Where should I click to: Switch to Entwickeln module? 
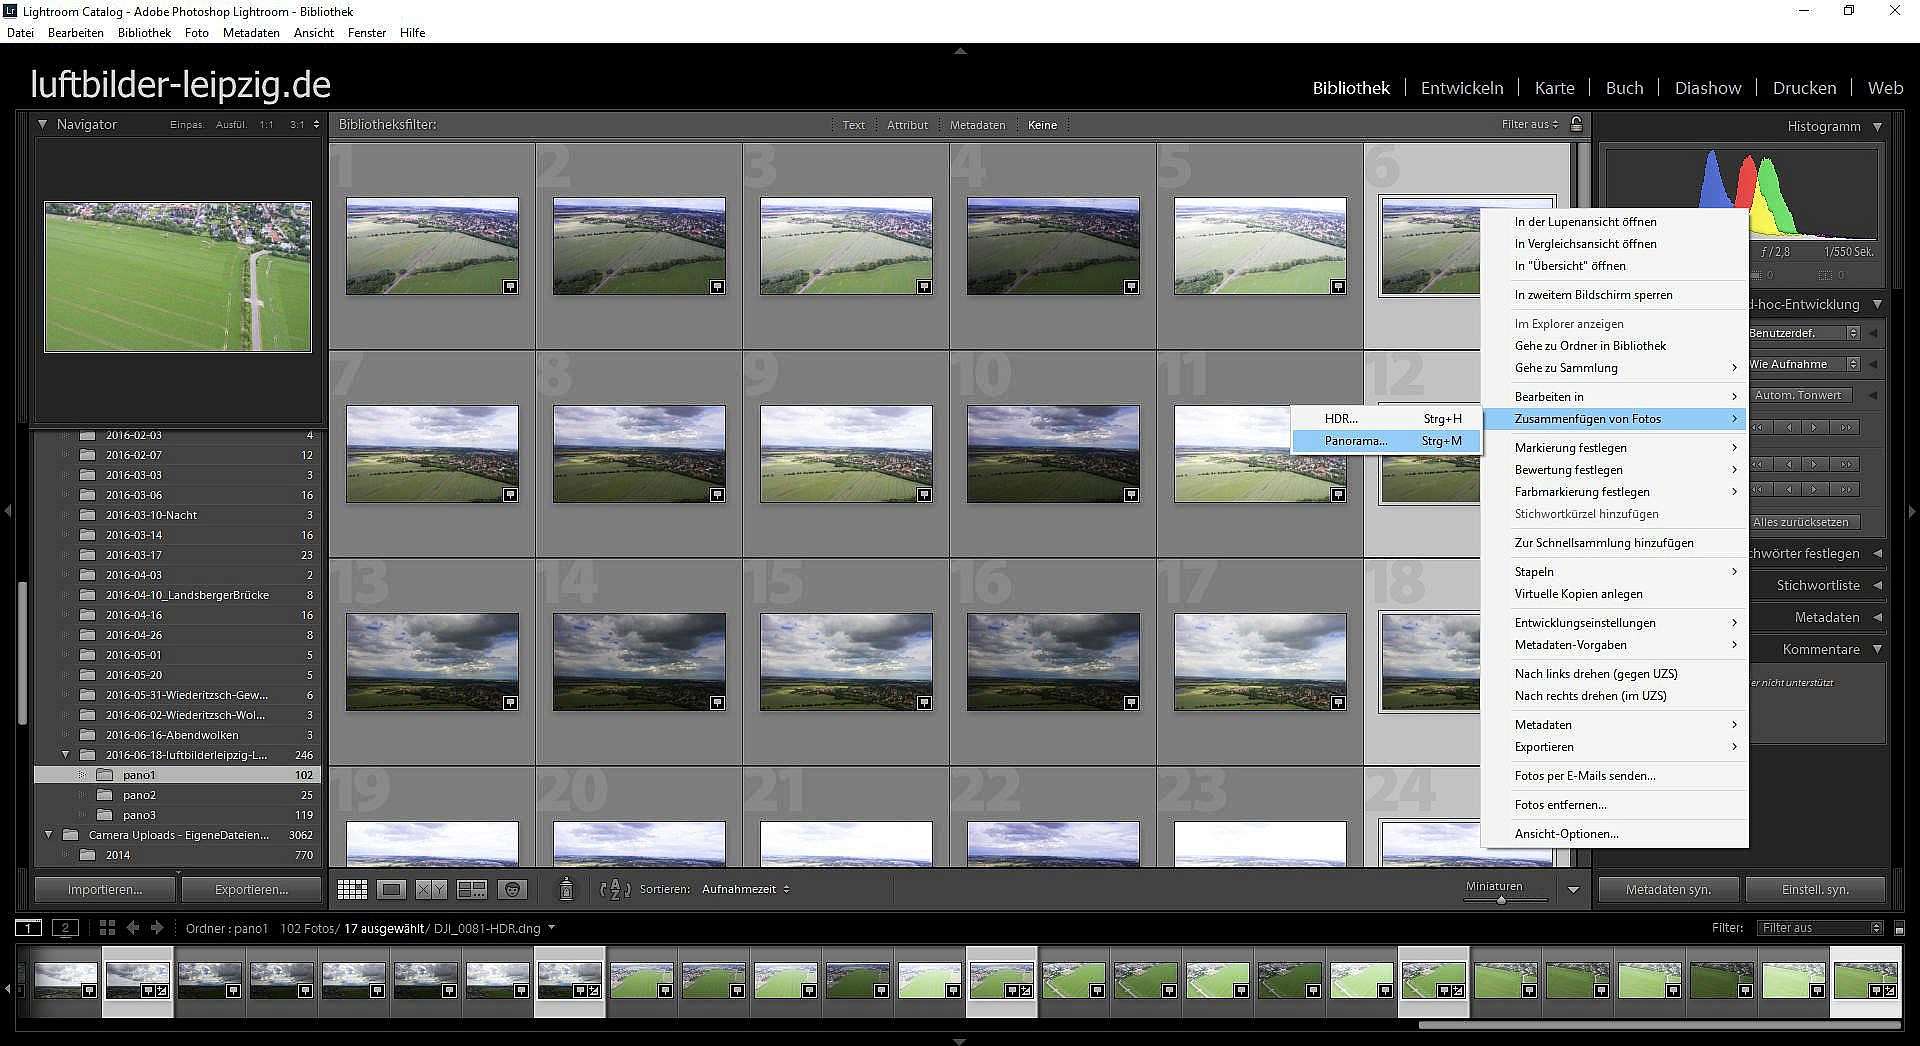coord(1461,88)
